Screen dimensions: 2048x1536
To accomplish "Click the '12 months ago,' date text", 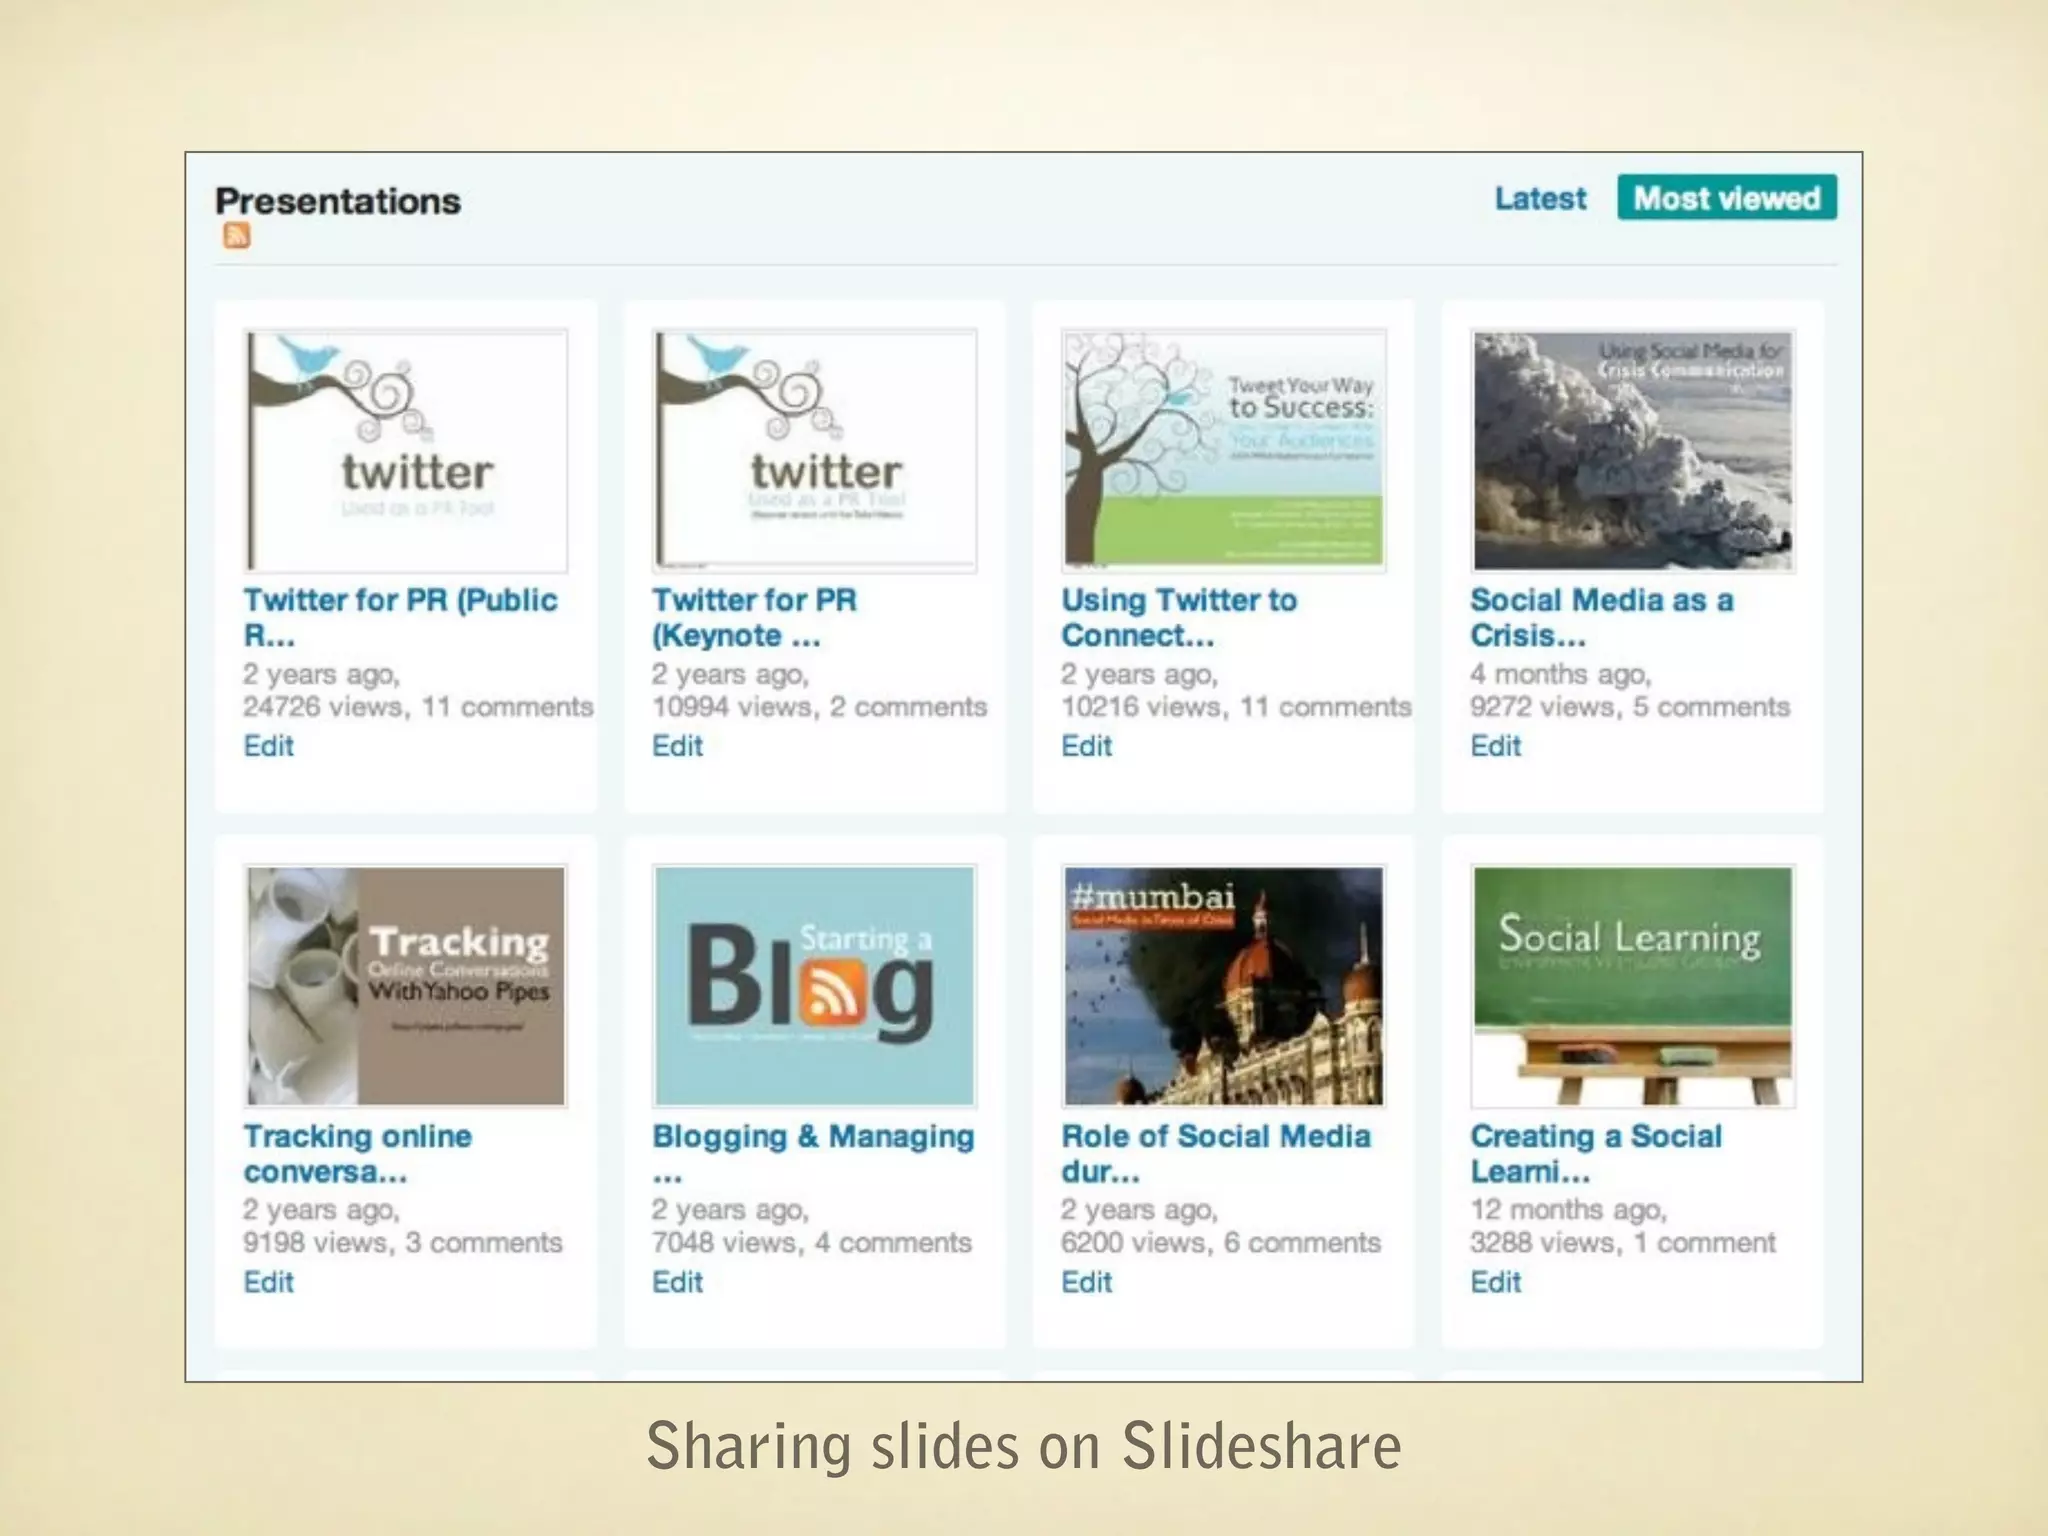I will pyautogui.click(x=1568, y=1210).
